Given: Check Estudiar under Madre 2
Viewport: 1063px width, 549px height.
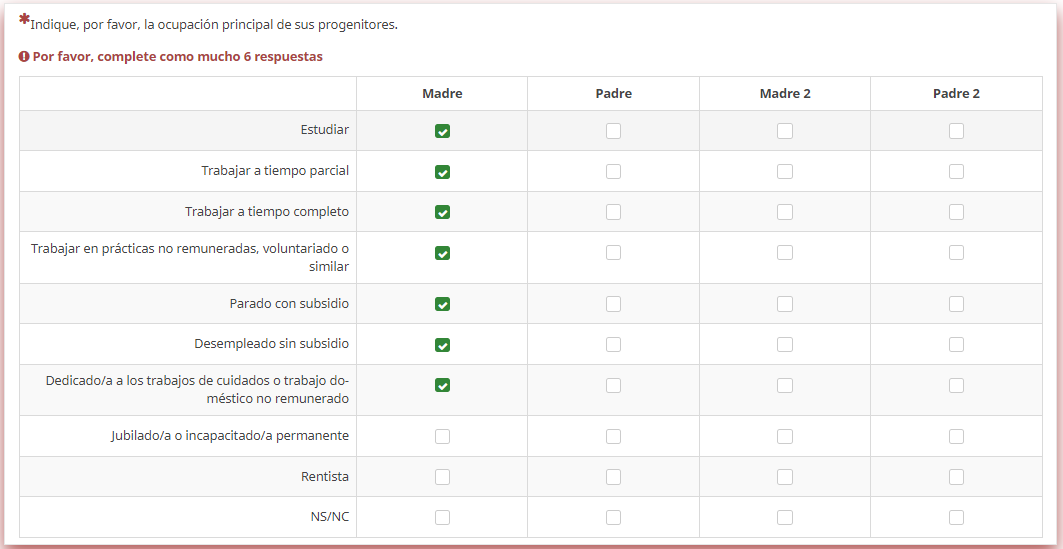Looking at the screenshot, I should pos(784,131).
